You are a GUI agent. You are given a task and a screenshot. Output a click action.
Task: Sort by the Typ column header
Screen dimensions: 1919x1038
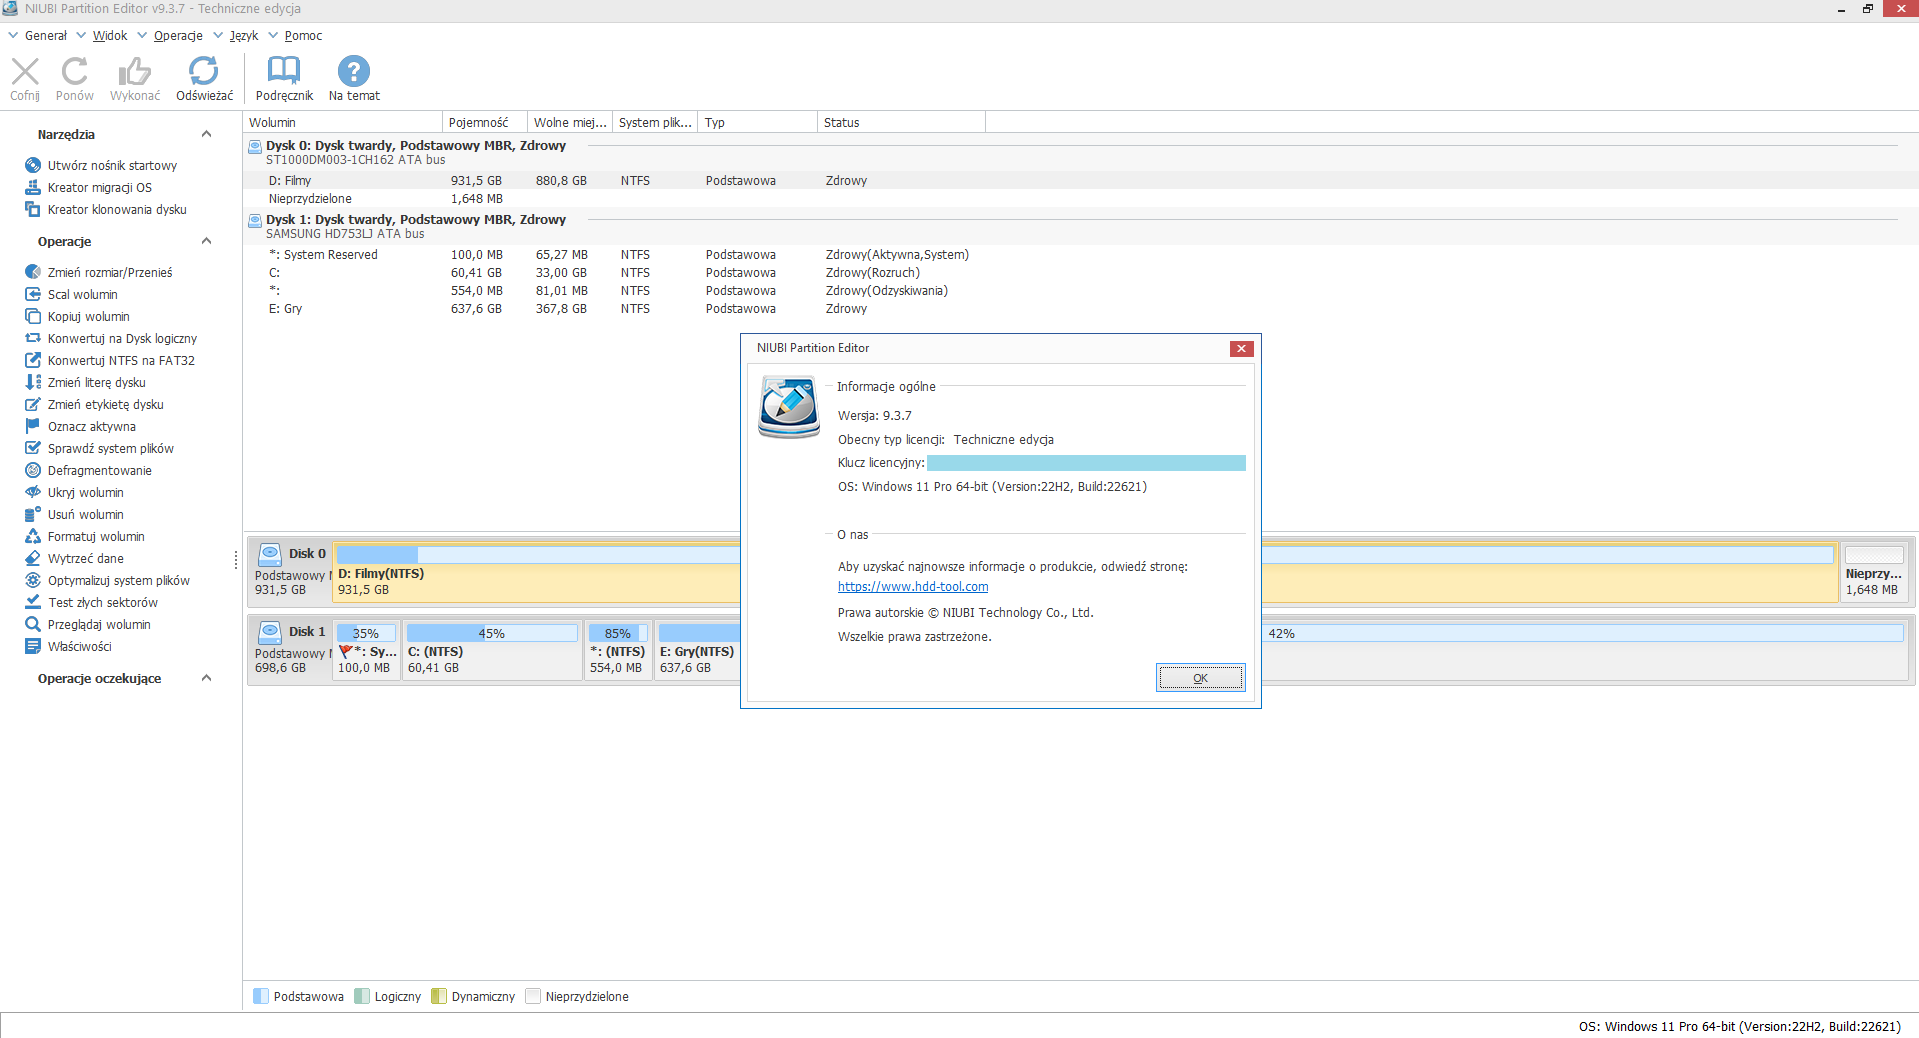tap(758, 123)
